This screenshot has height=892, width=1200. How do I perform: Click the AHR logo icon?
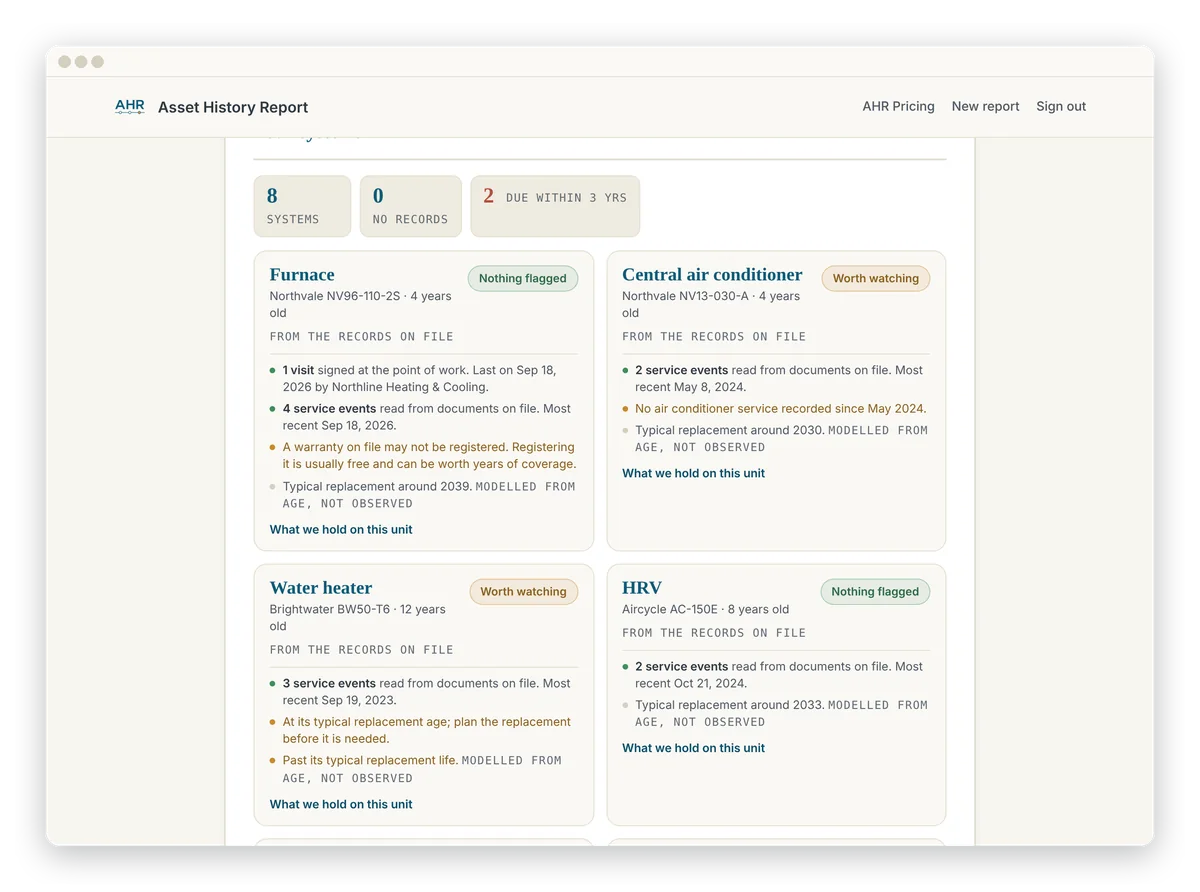[130, 106]
